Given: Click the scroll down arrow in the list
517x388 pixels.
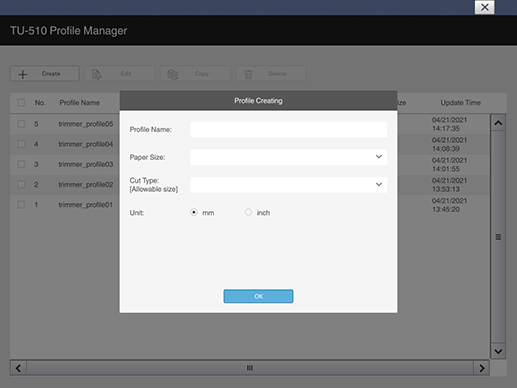Looking at the screenshot, I should (498, 351).
